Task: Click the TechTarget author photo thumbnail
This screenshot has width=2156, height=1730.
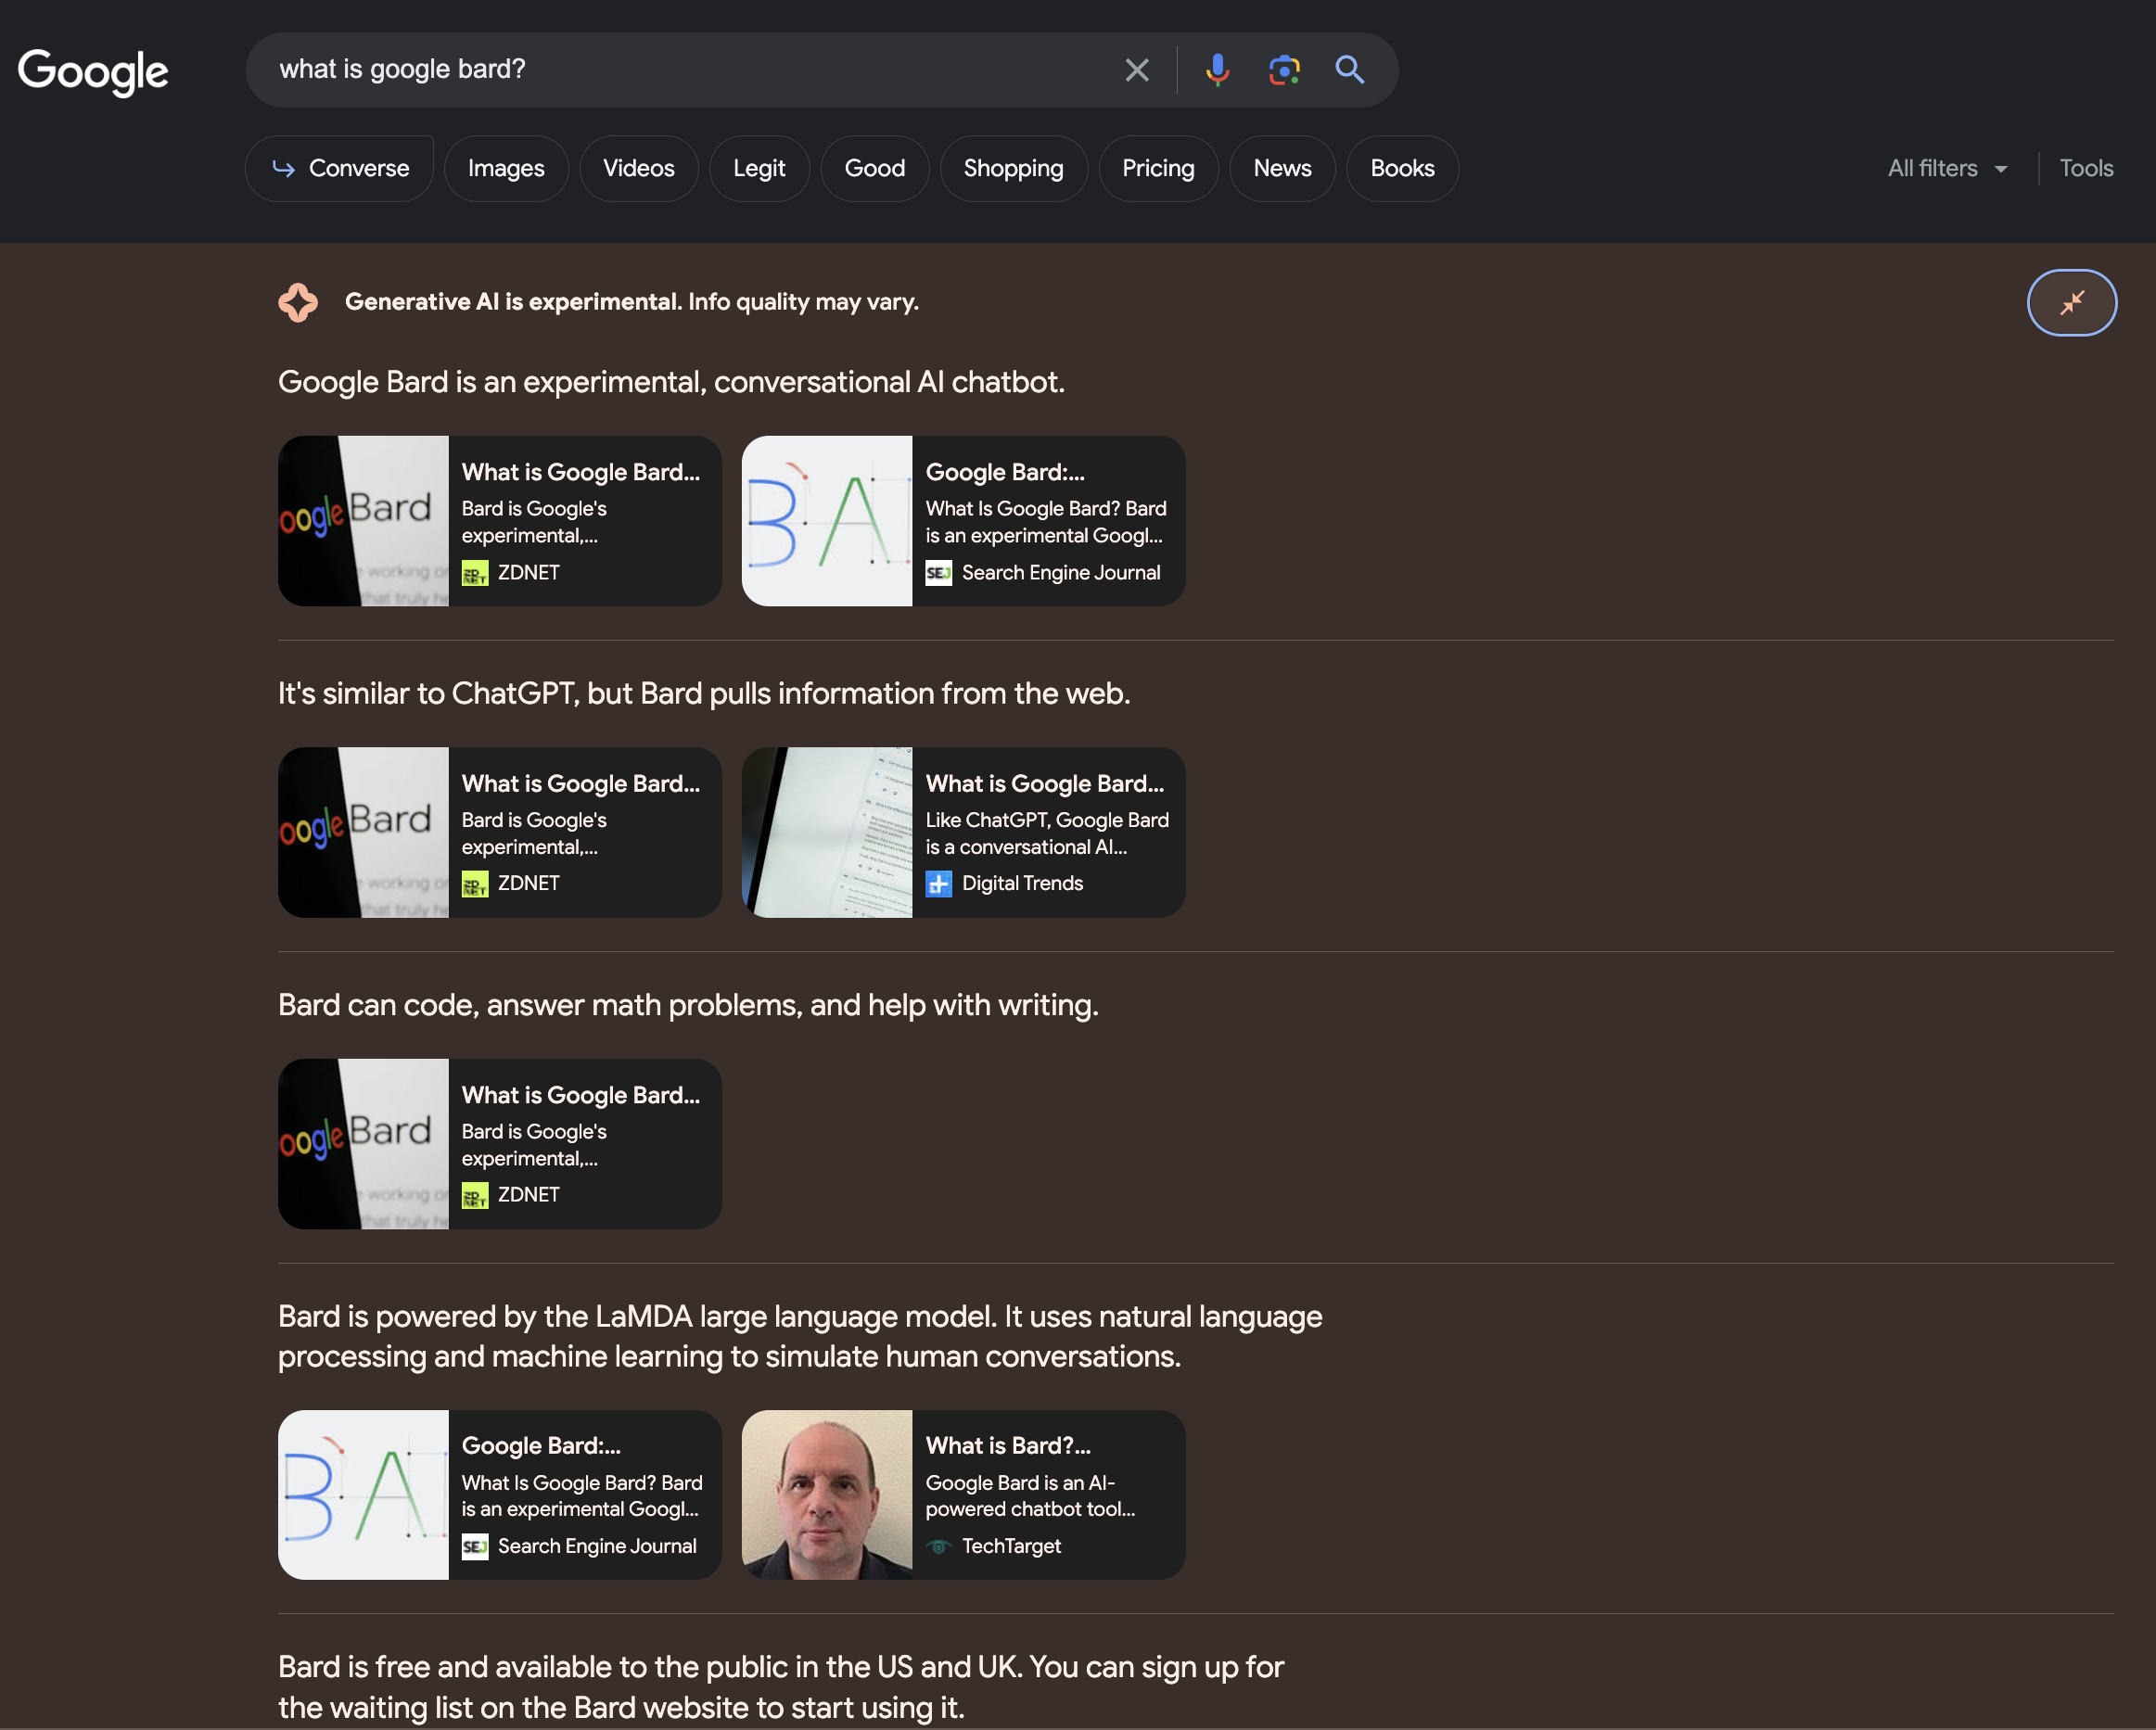Action: pos(827,1494)
